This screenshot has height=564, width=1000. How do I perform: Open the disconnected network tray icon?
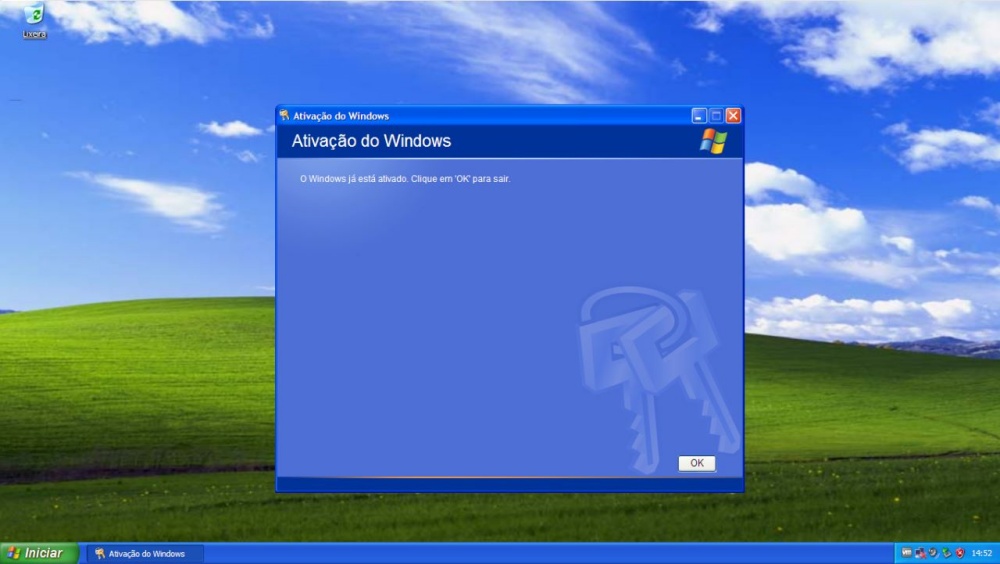(920, 553)
